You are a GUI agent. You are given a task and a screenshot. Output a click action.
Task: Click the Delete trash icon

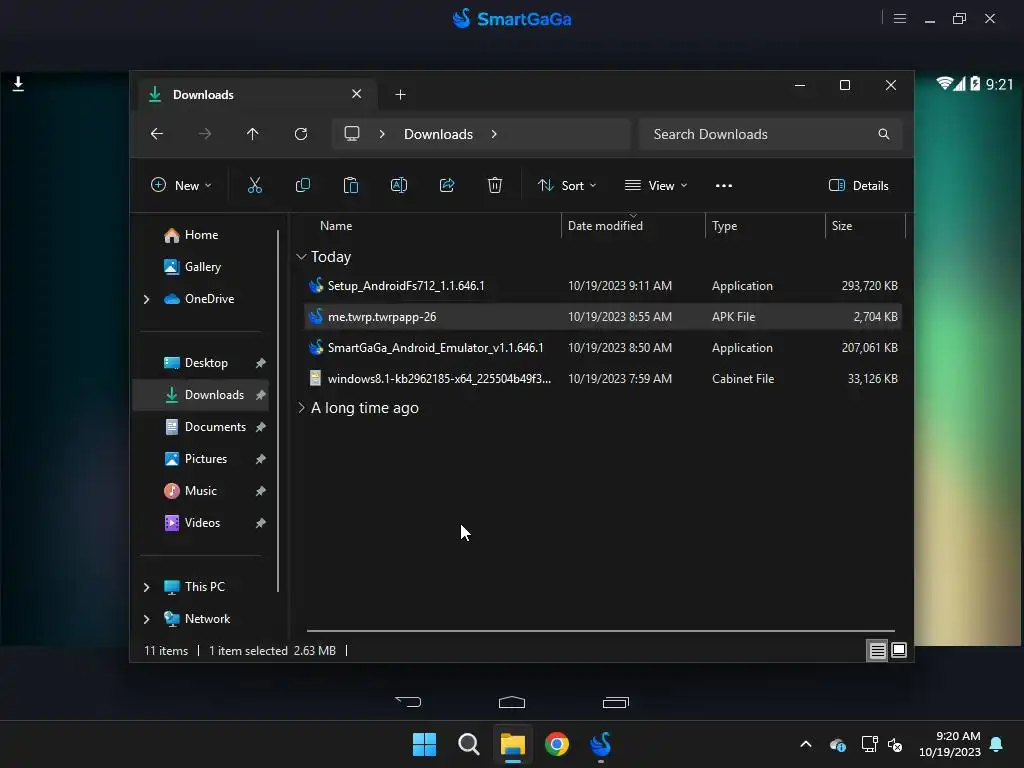494,185
